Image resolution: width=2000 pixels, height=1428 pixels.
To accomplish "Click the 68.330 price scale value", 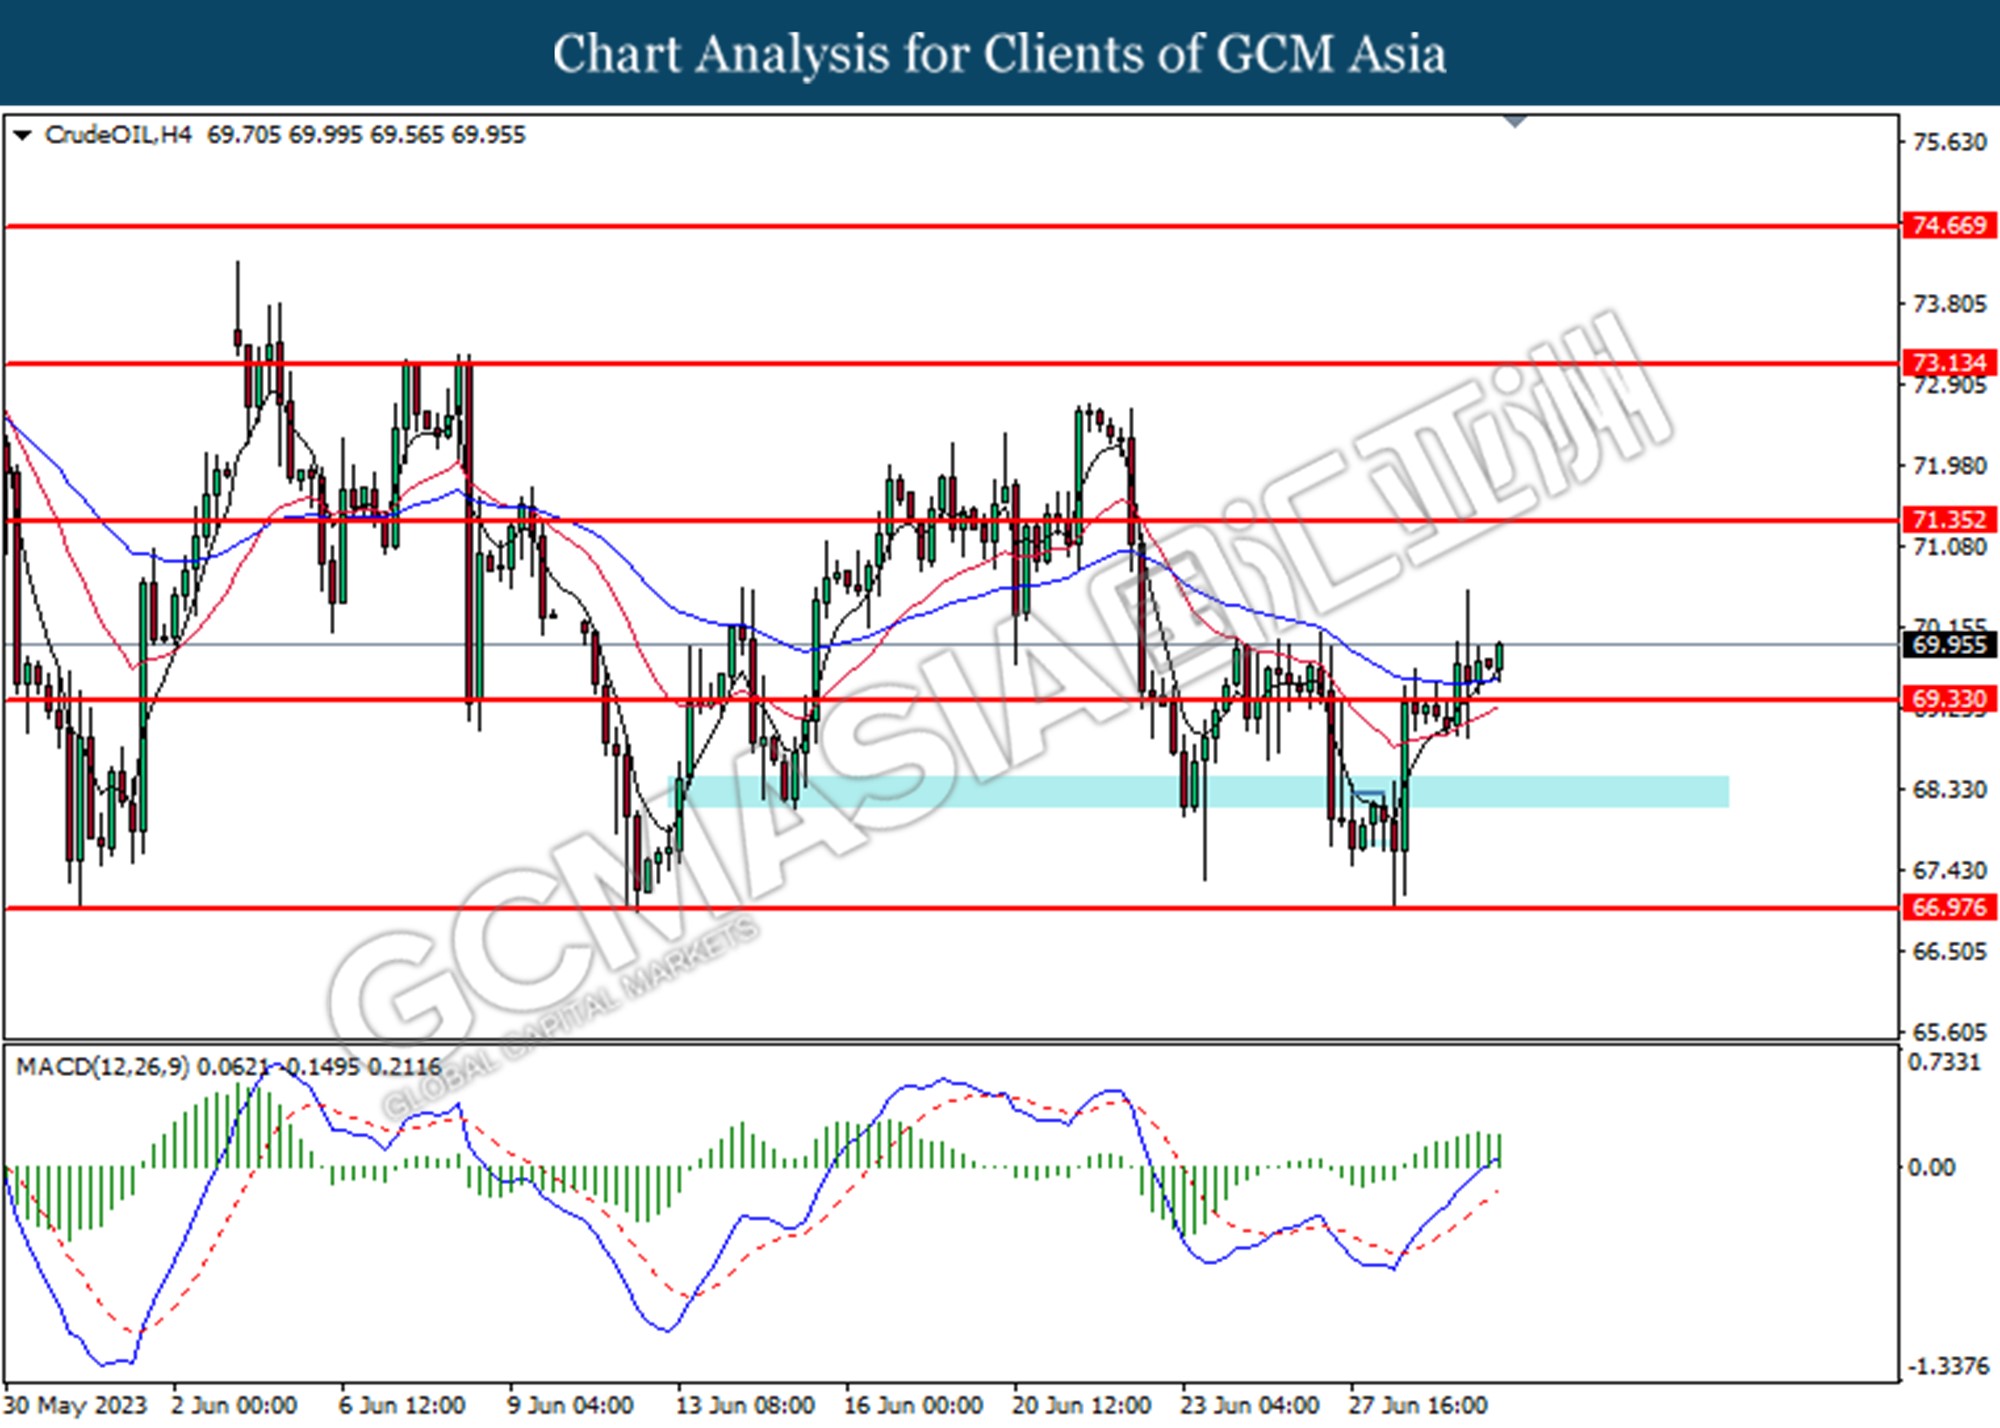I will click(x=1948, y=790).
